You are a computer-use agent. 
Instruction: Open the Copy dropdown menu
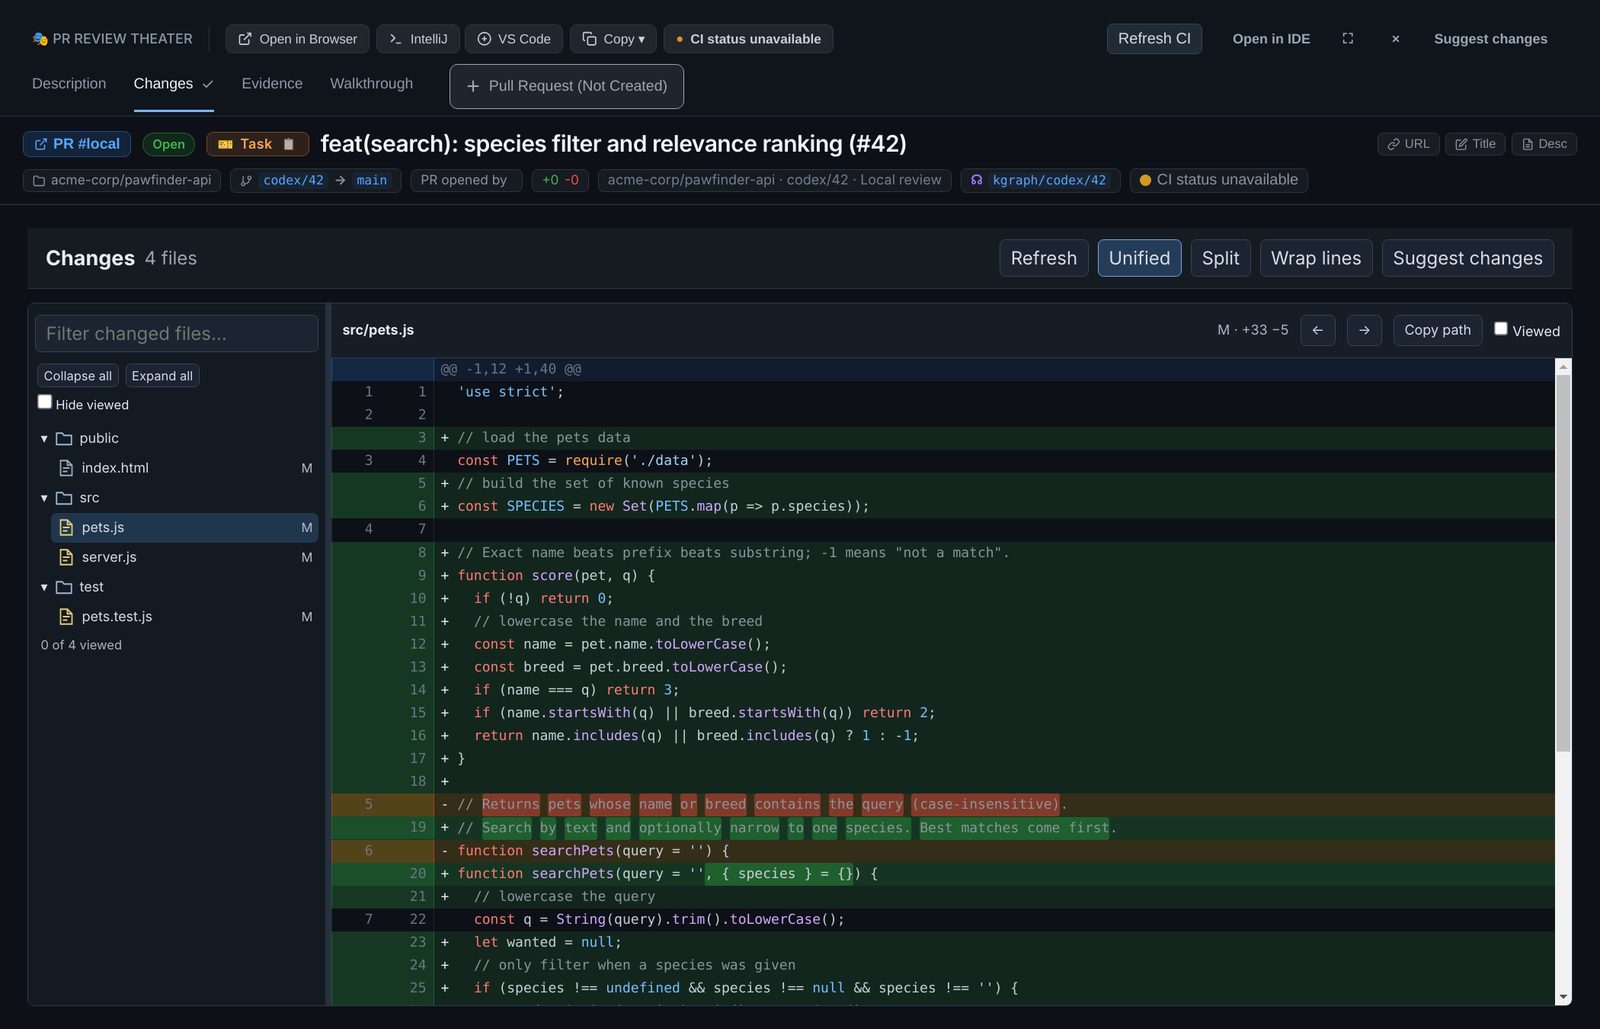(x=614, y=39)
